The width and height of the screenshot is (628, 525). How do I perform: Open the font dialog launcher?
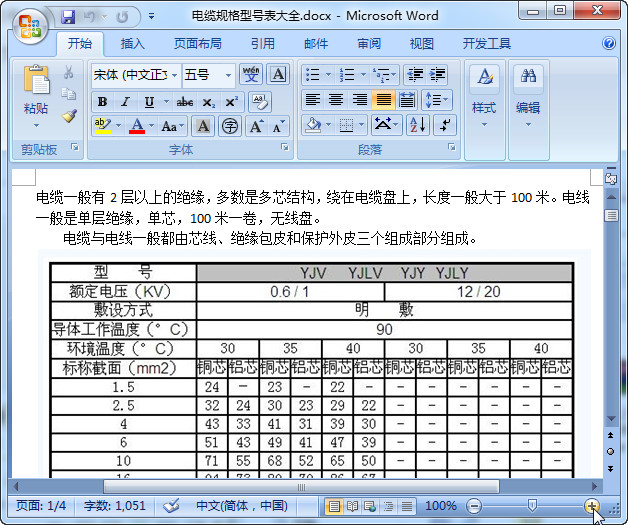click(285, 147)
